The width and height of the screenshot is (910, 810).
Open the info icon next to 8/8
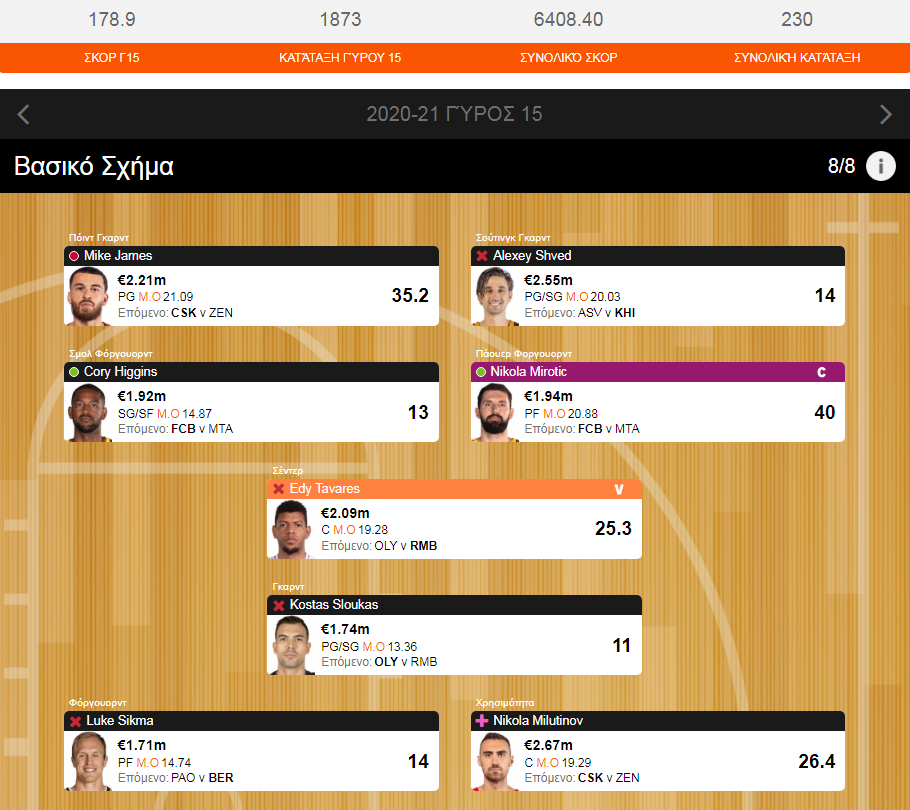point(880,167)
